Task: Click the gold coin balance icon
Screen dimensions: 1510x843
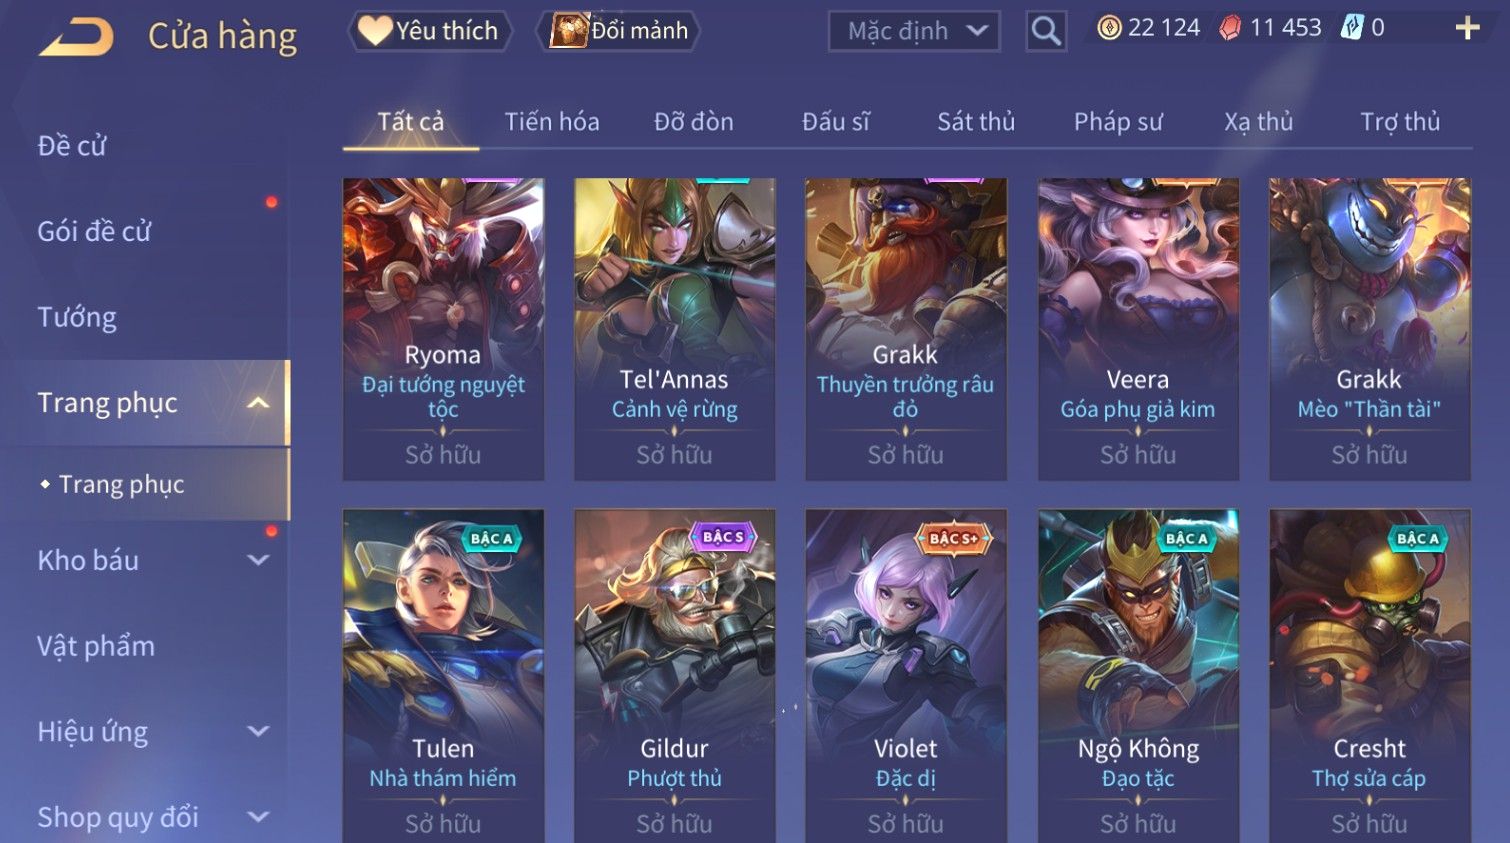Action: click(x=1109, y=28)
